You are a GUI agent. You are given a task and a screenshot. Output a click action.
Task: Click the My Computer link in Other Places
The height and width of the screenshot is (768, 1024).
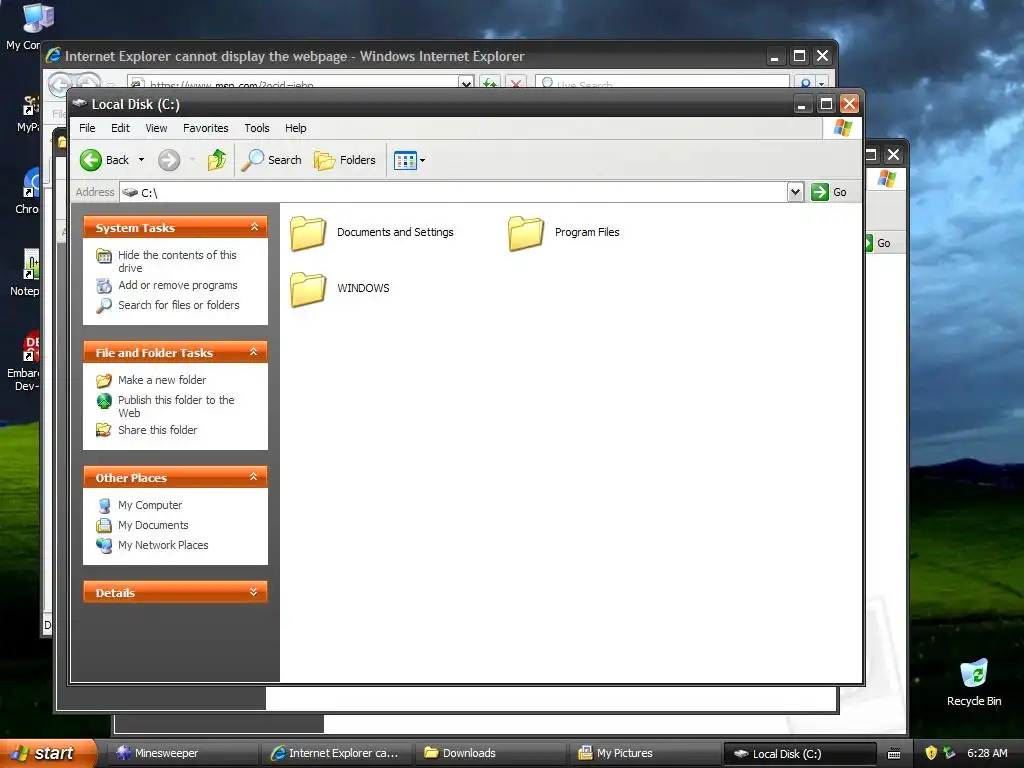150,505
